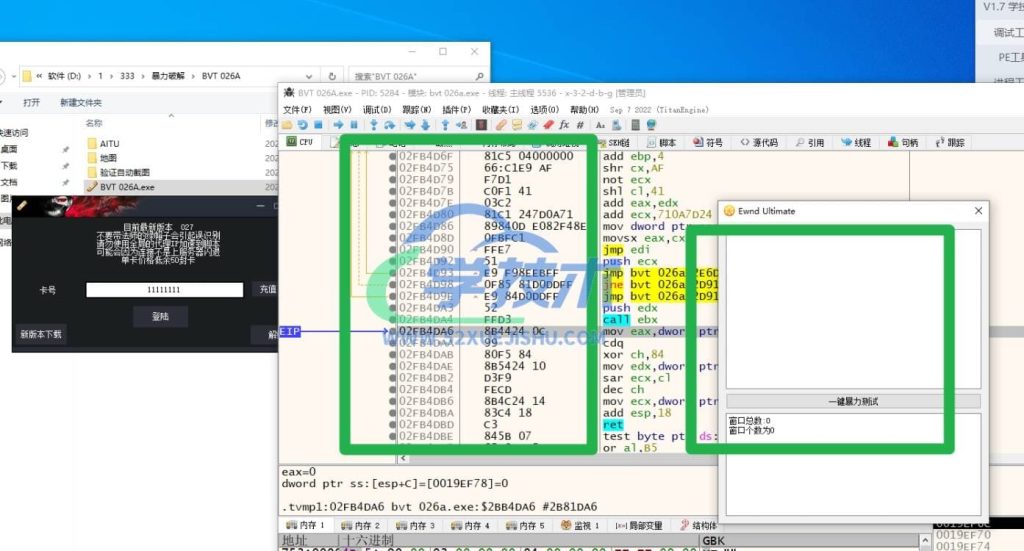Click the 卡号 card number input field
The width and height of the screenshot is (1024, 551).
tap(164, 290)
